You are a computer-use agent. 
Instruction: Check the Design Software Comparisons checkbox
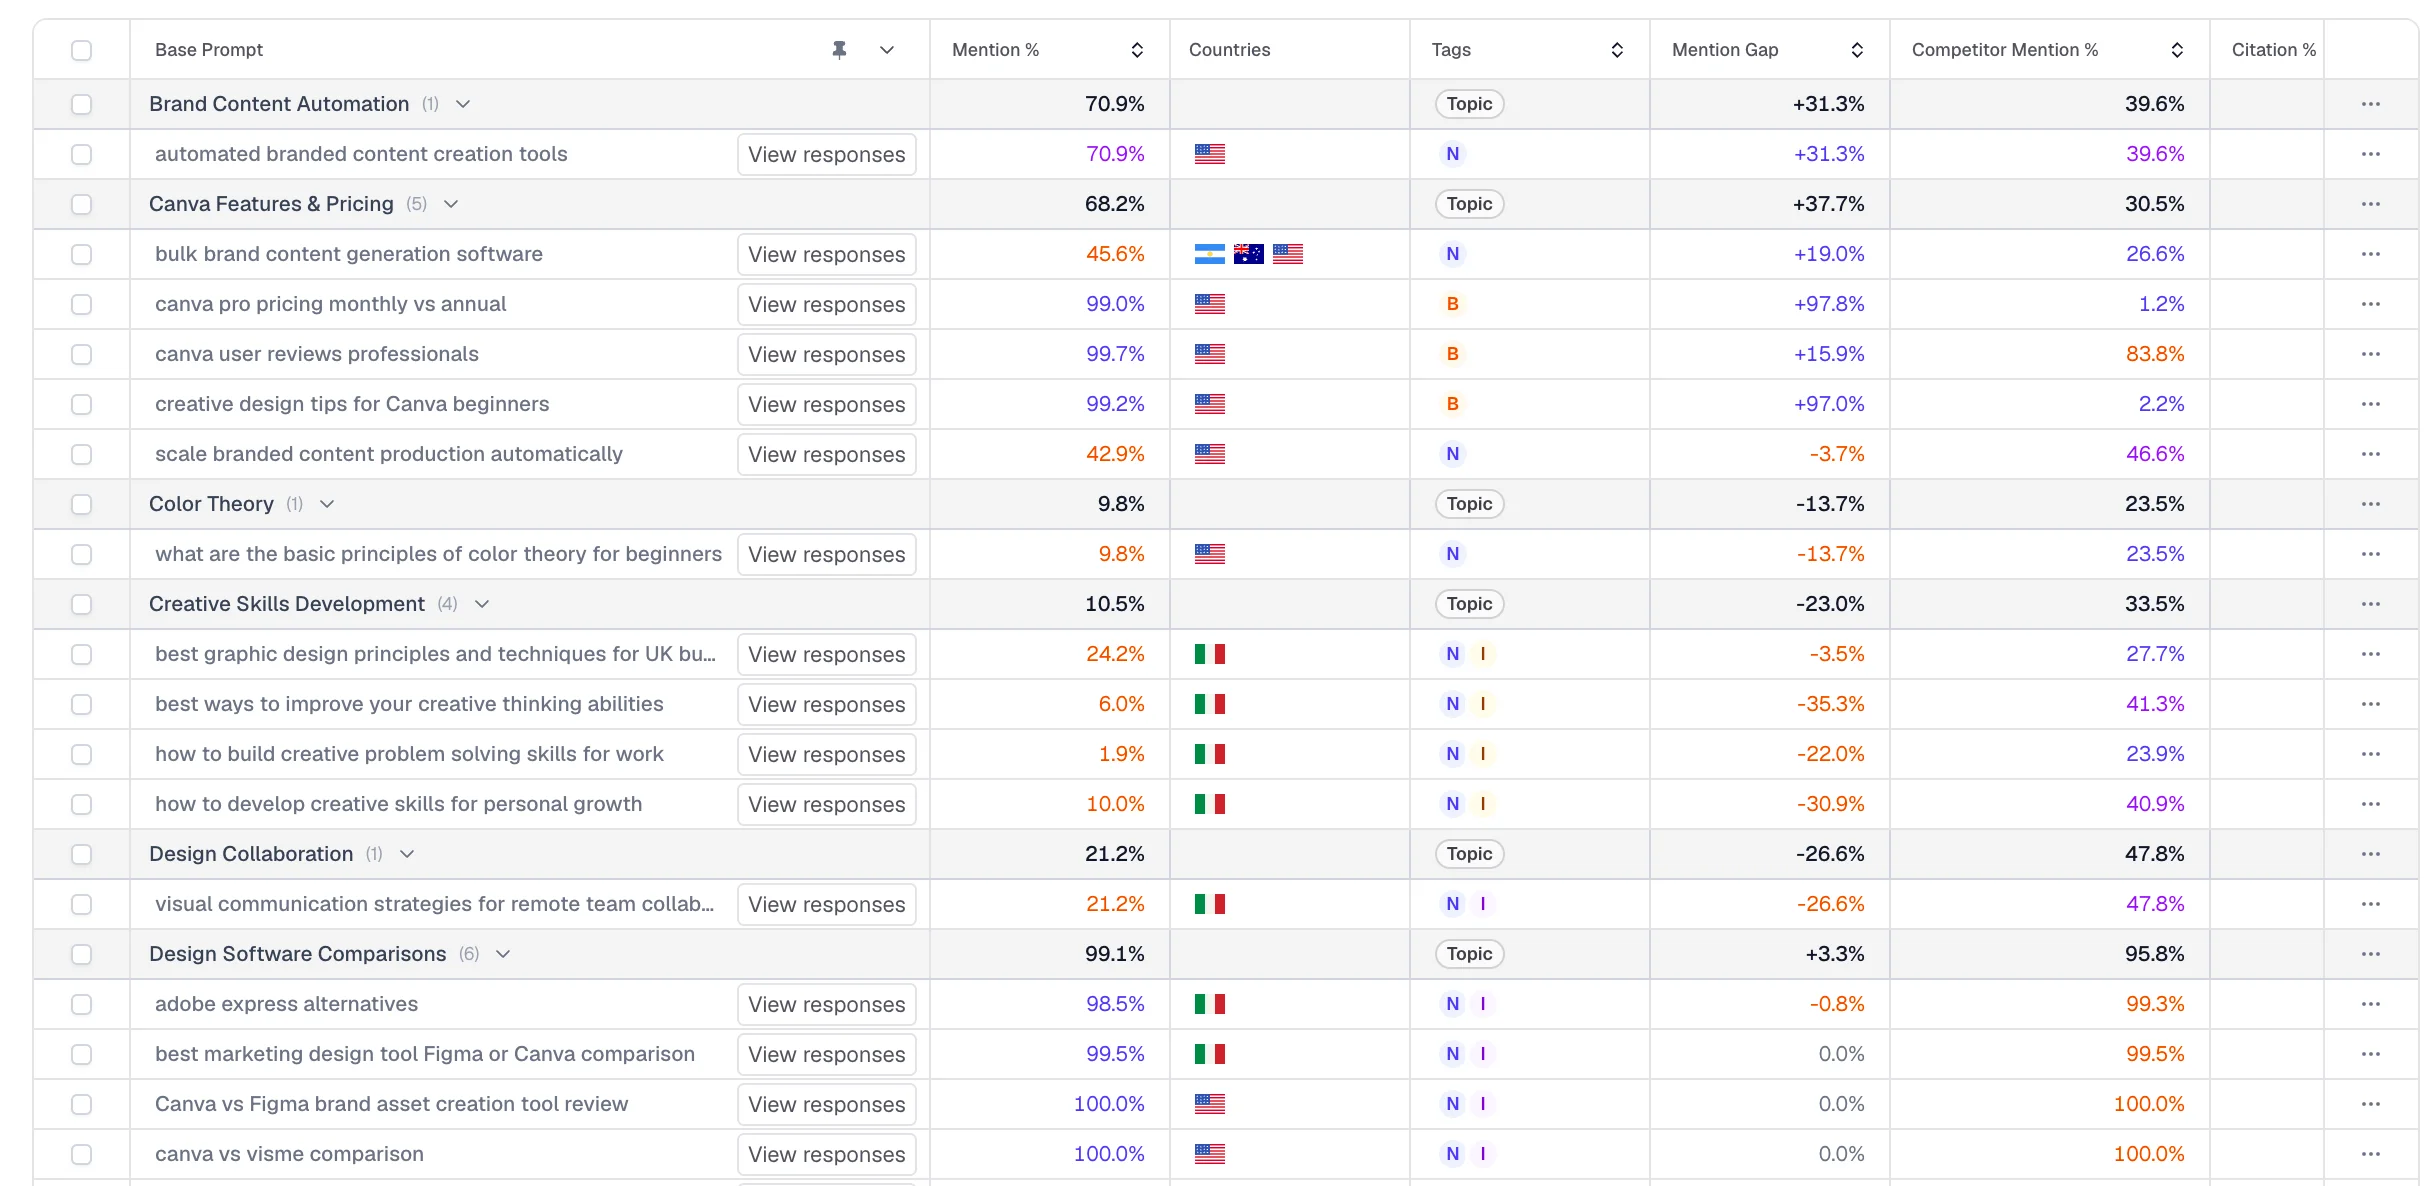(82, 954)
